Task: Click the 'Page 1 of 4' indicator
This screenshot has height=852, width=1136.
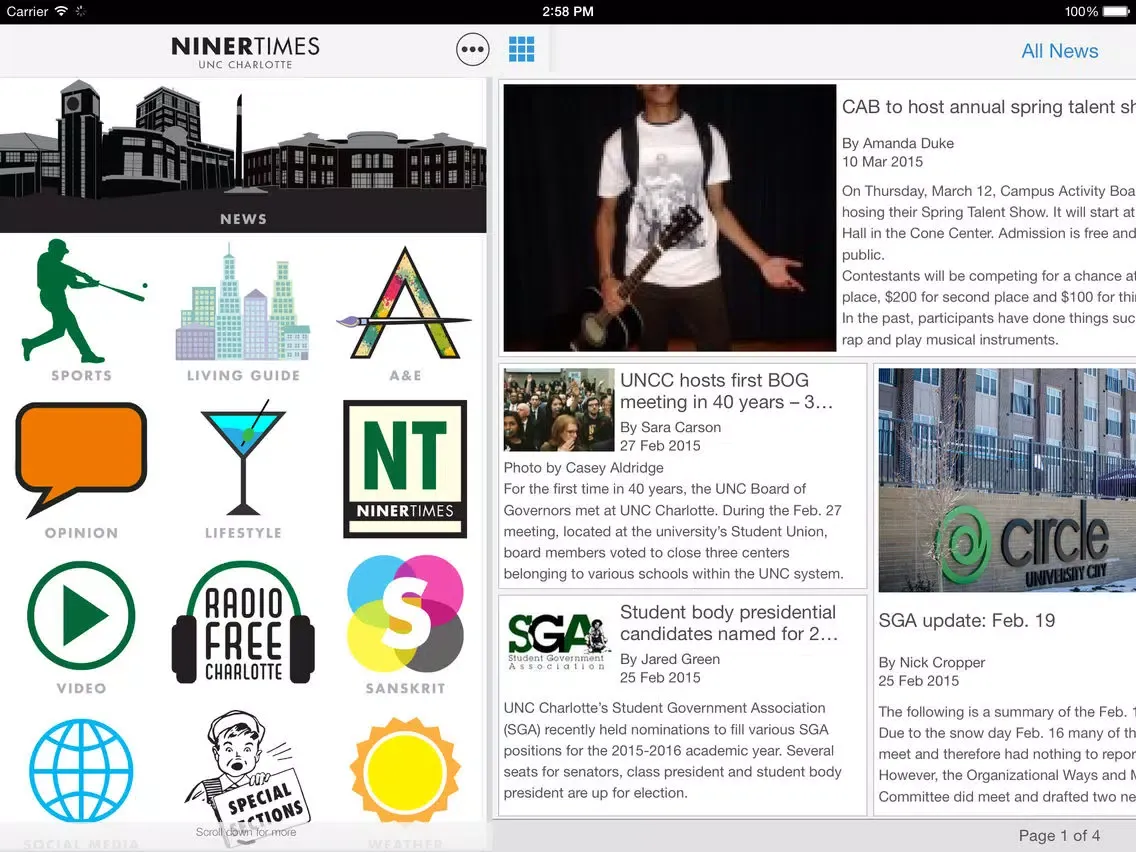Action: pos(1059,835)
